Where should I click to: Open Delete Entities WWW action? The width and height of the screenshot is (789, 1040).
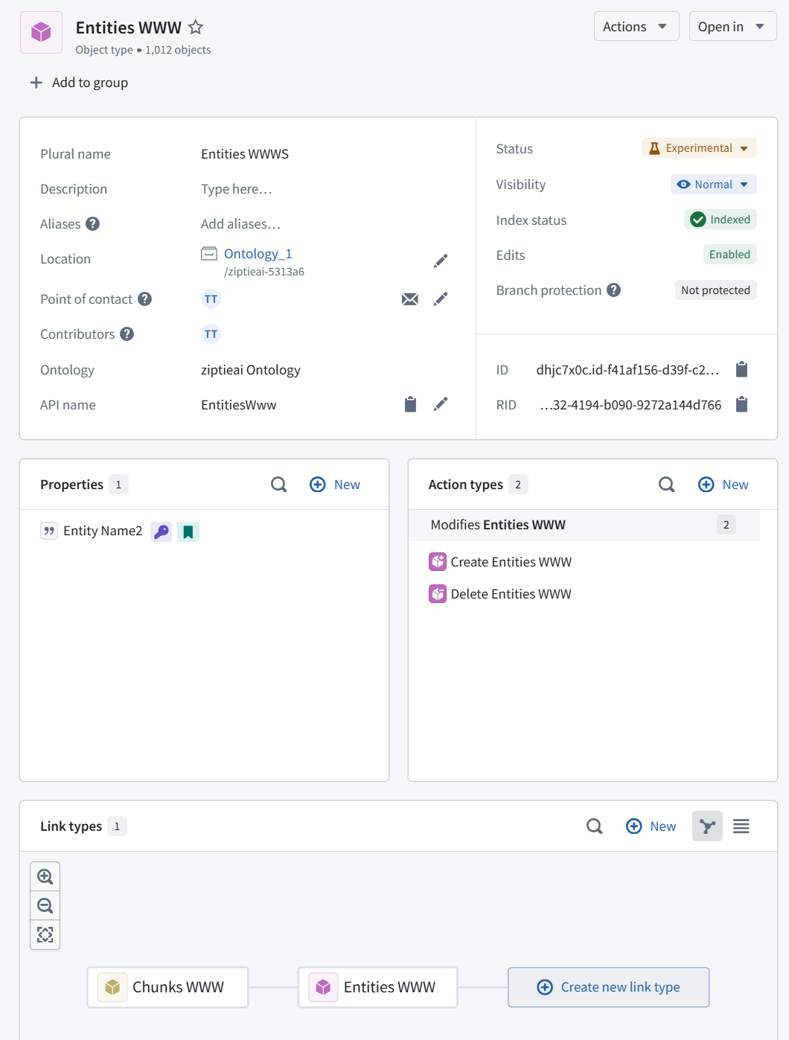click(x=500, y=594)
